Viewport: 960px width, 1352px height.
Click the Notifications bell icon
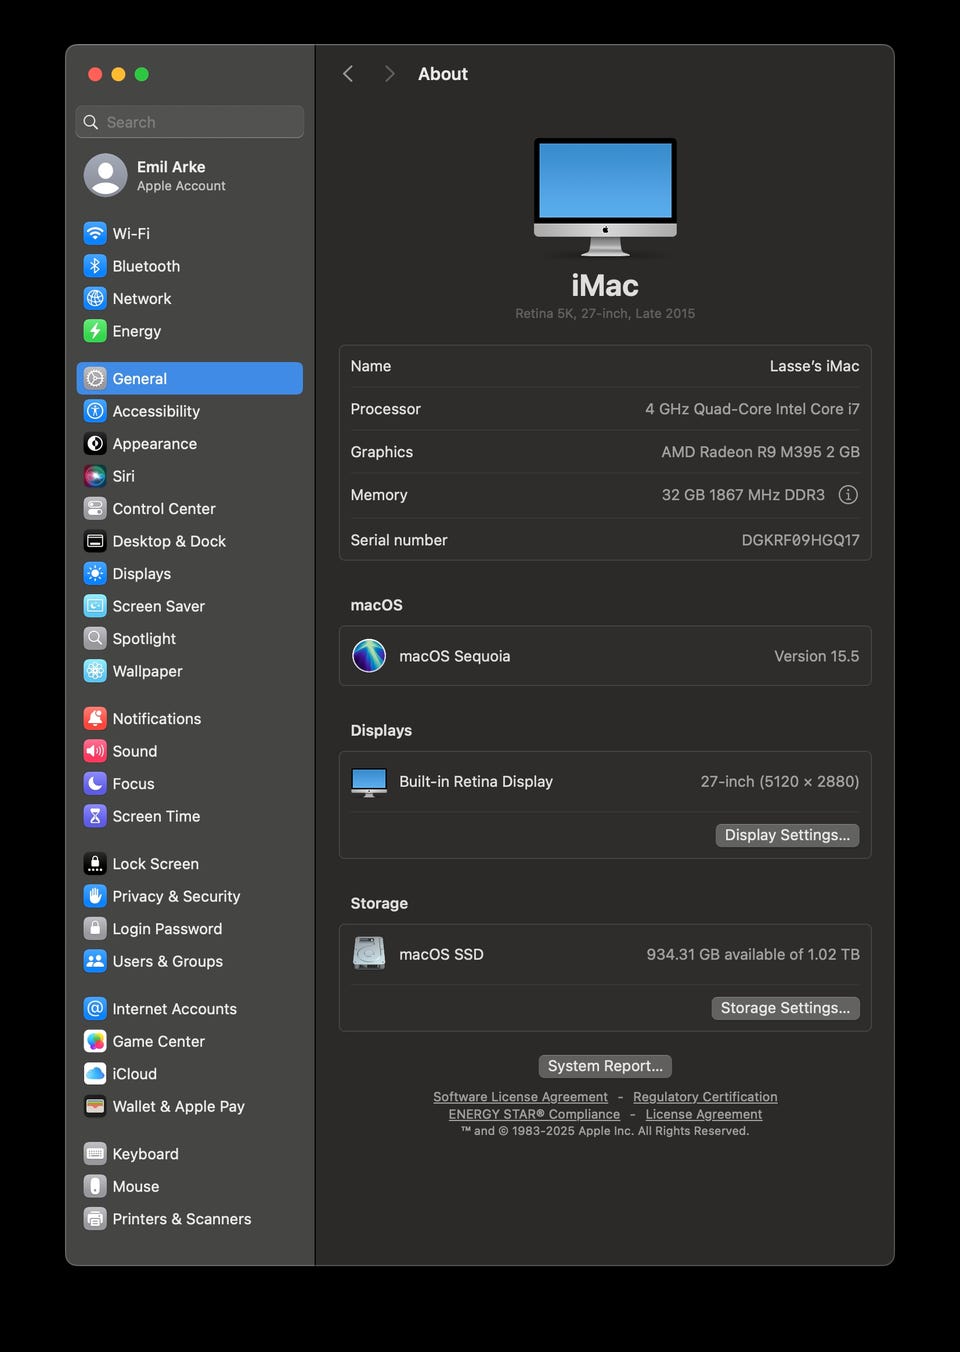point(95,718)
